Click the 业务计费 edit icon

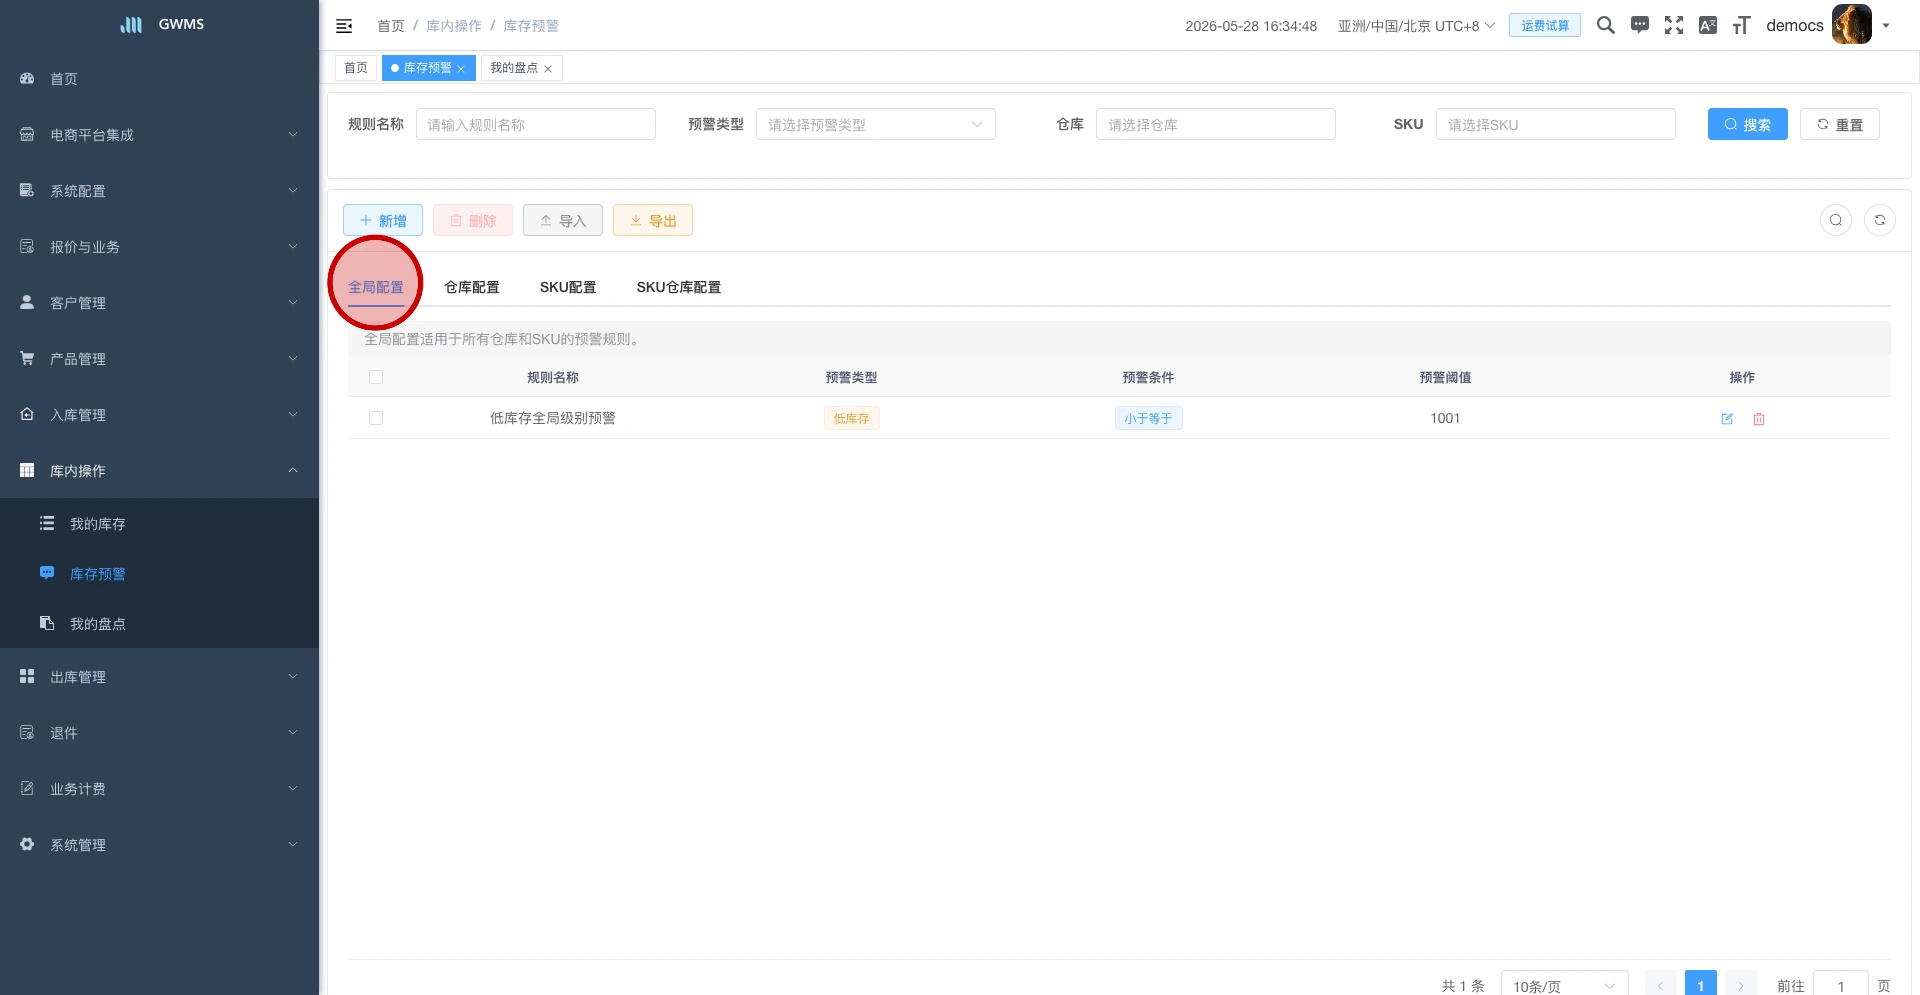(x=27, y=788)
